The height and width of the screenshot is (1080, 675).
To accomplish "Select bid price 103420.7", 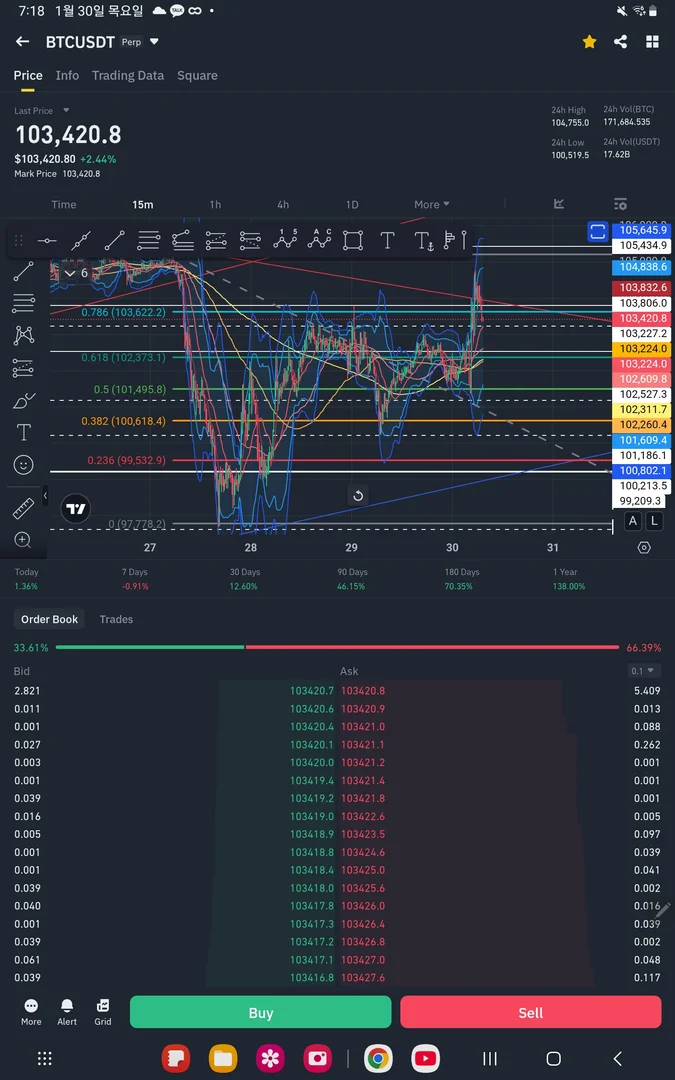I will tap(311, 691).
